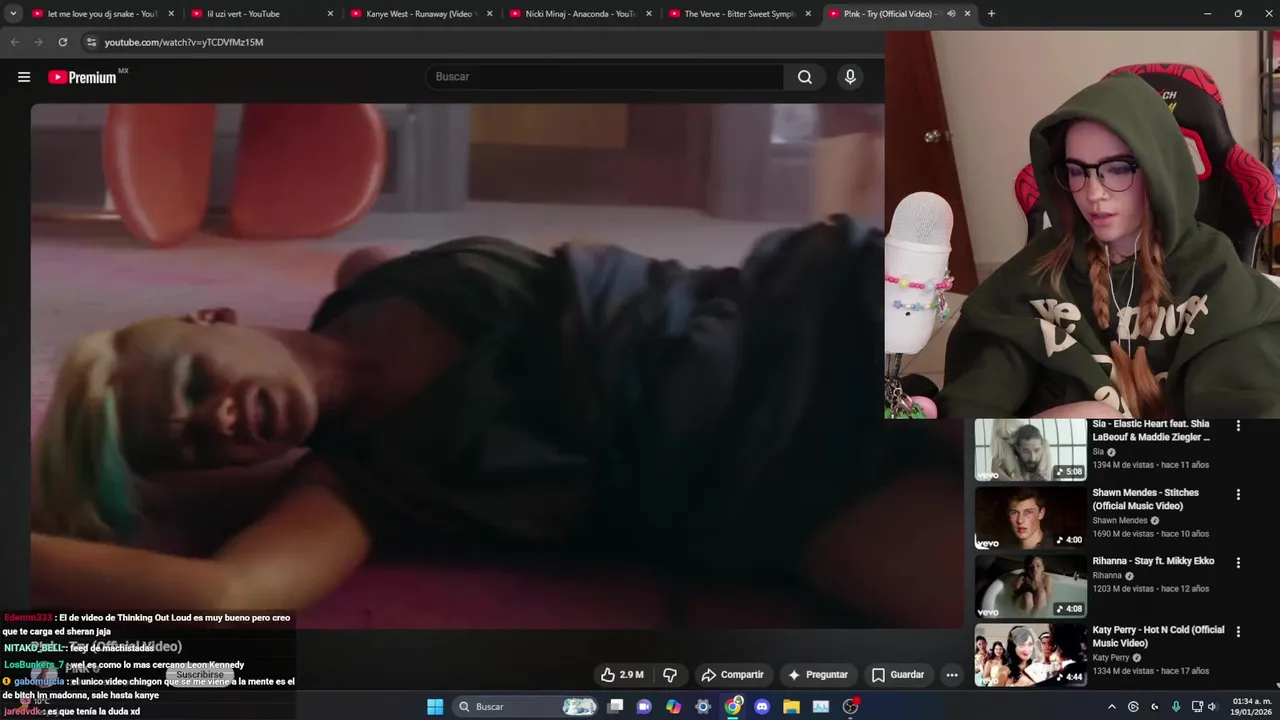Open OBS Studio icon on taskbar
1280x720 pixels.
pyautogui.click(x=850, y=707)
